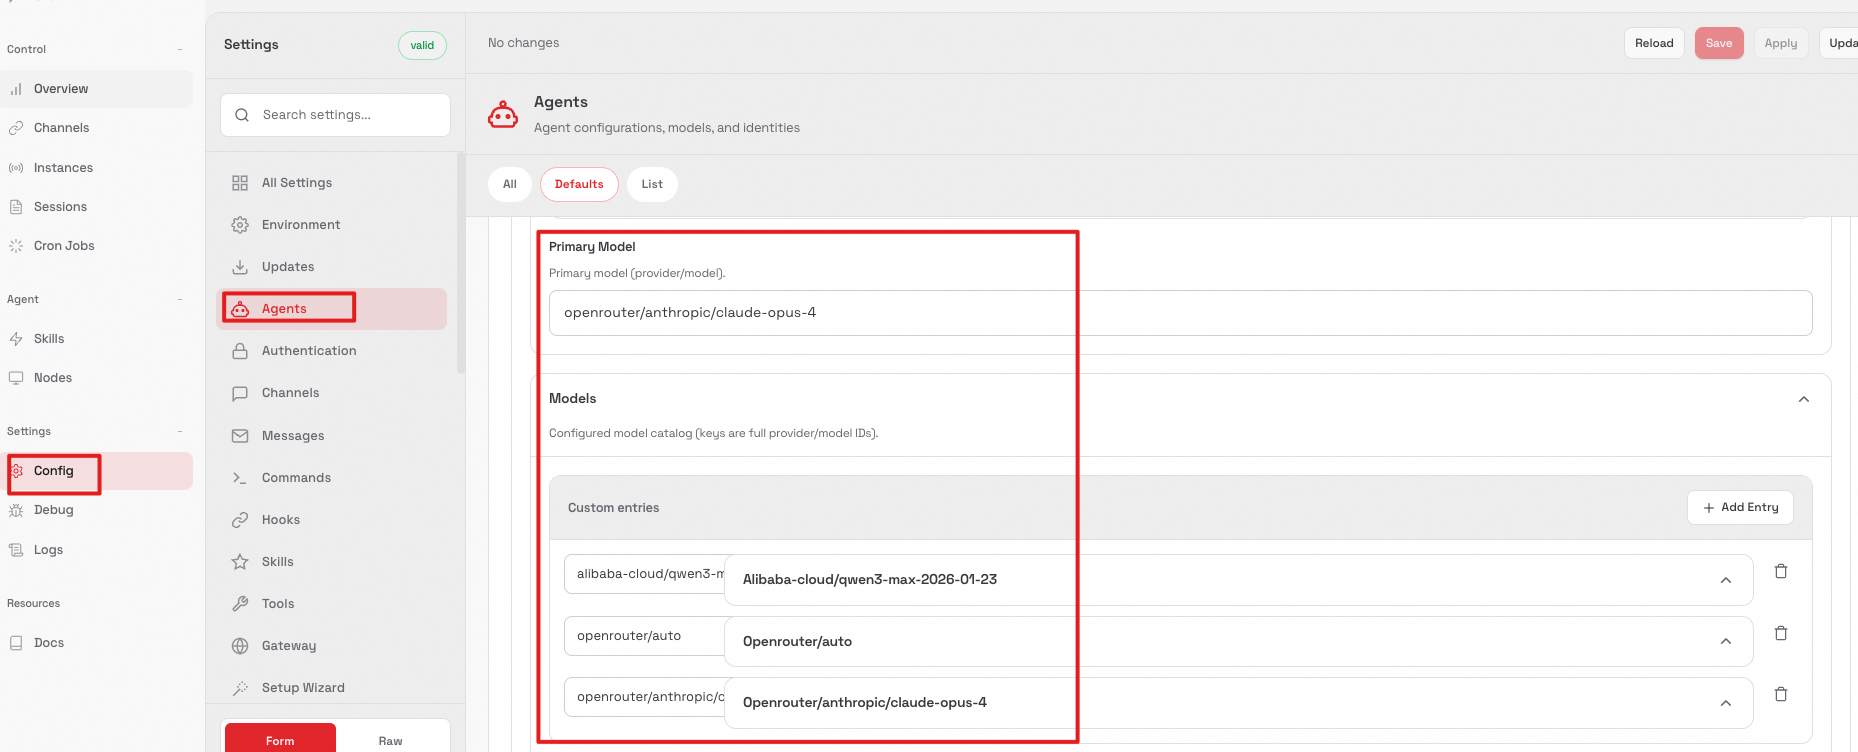Image resolution: width=1858 pixels, height=752 pixels.
Task: Switch to the All agents tab
Action: (x=510, y=184)
